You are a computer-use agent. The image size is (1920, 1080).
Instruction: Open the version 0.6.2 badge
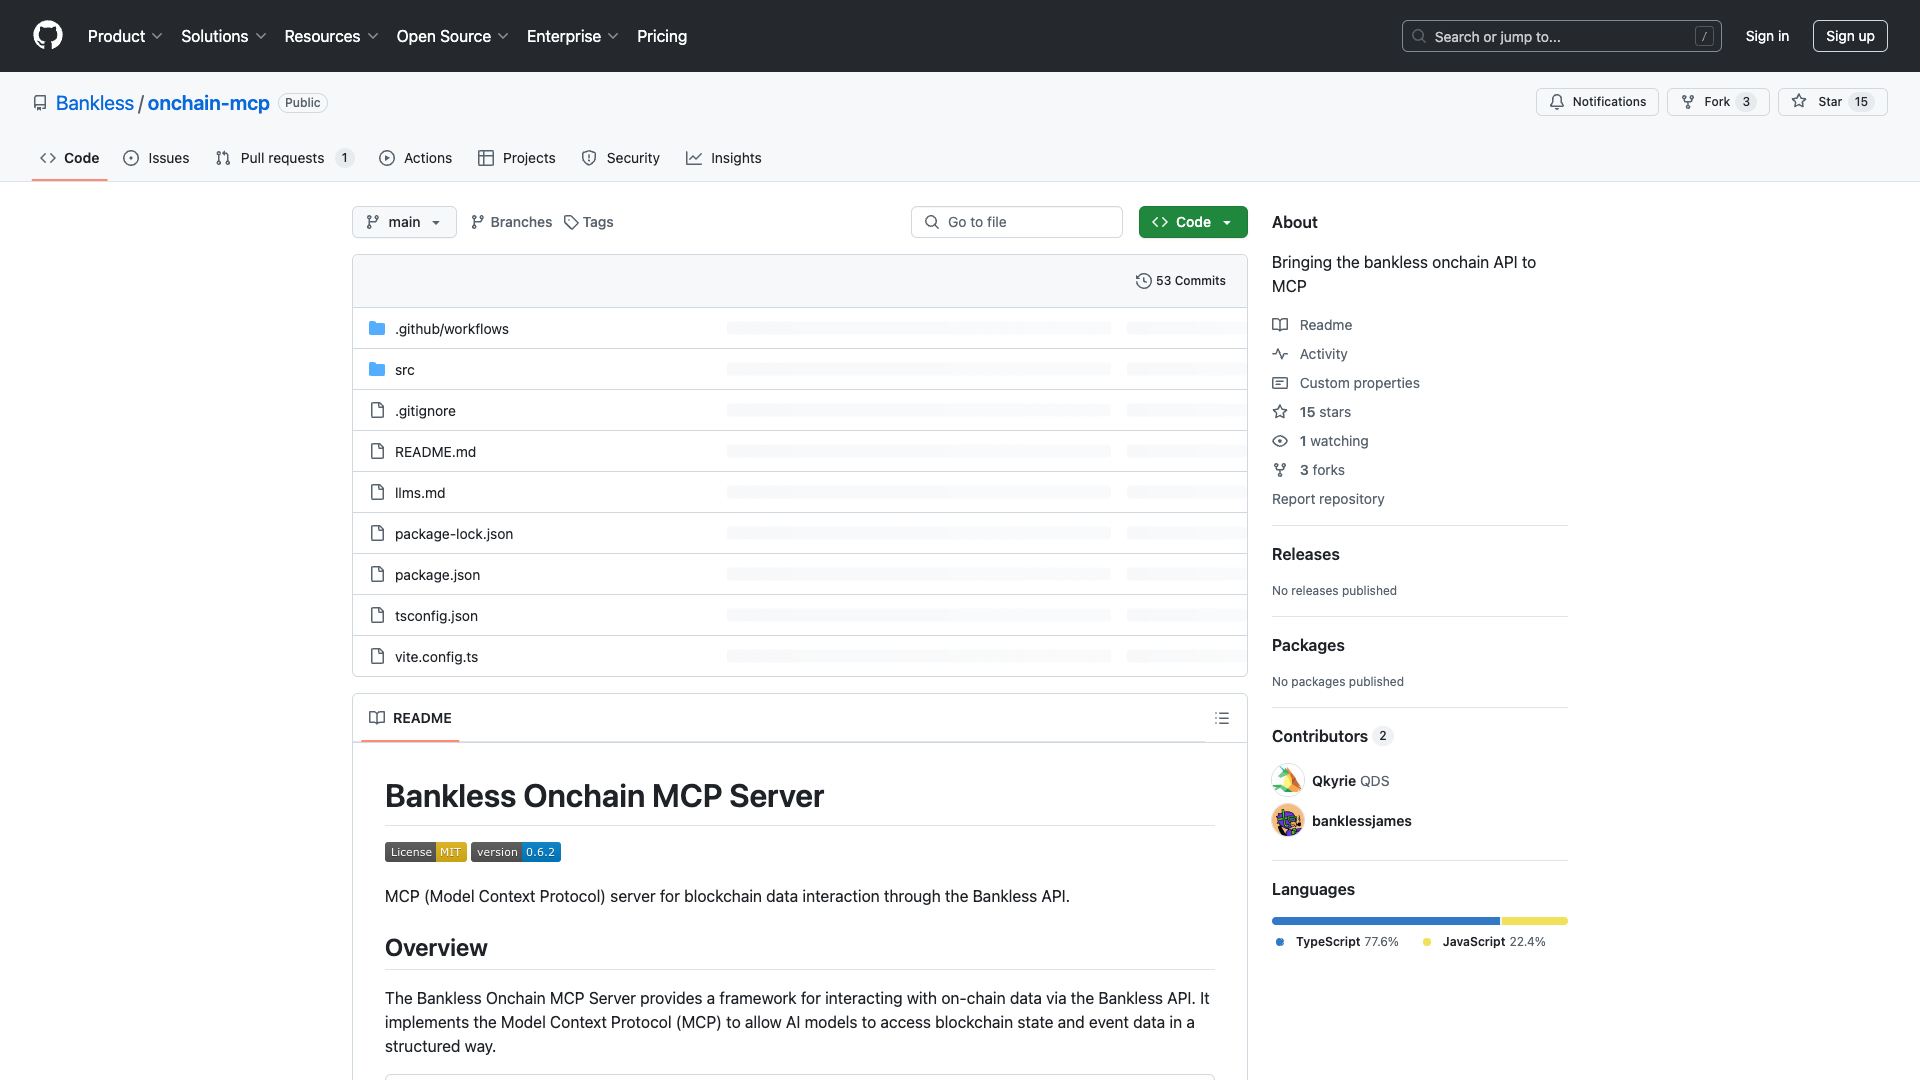pyautogui.click(x=516, y=852)
